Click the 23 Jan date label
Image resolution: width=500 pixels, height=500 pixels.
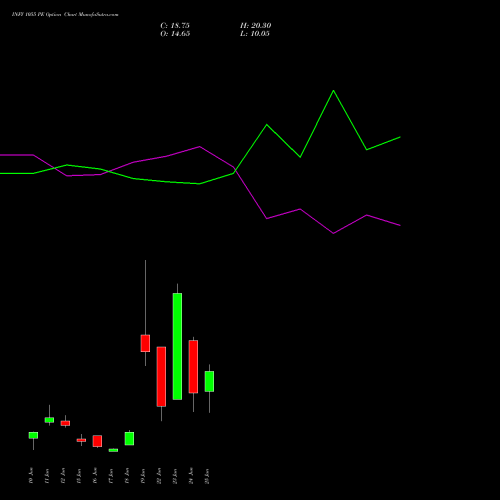click(175, 476)
